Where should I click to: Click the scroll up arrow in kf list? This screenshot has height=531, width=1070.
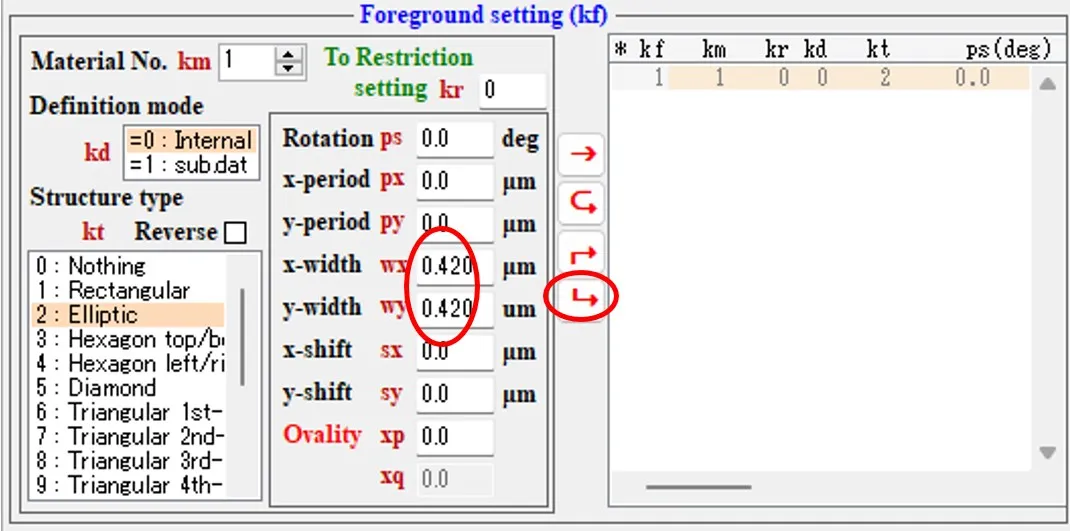[1047, 84]
